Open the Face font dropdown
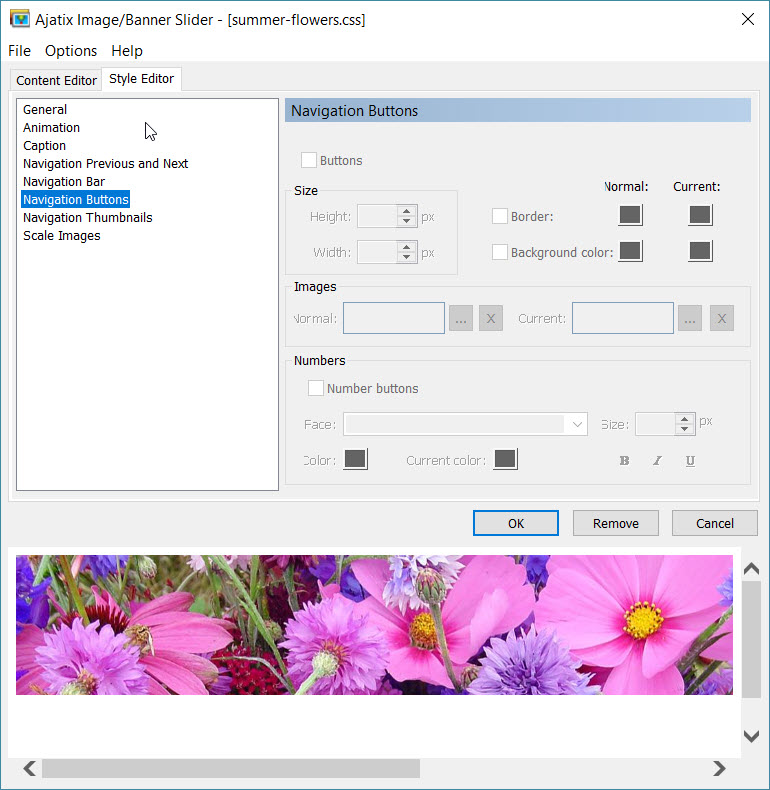 (x=577, y=424)
